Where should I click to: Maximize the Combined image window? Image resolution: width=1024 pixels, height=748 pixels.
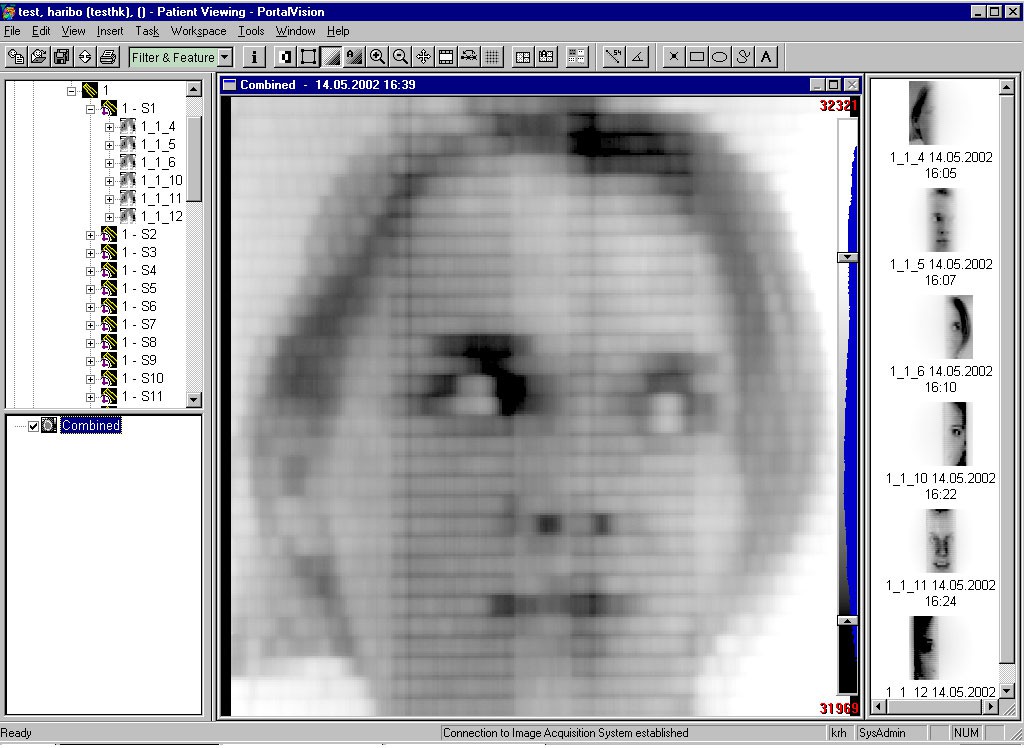click(x=834, y=85)
